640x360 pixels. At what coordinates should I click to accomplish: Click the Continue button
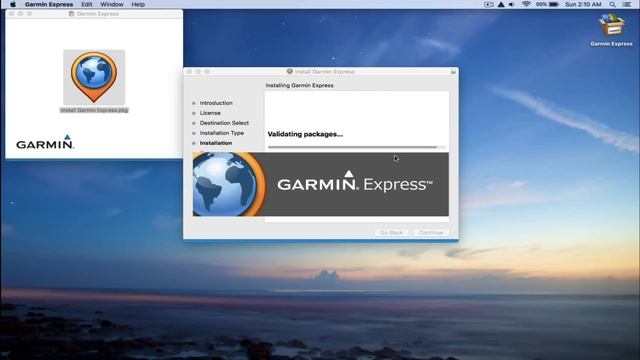(431, 233)
